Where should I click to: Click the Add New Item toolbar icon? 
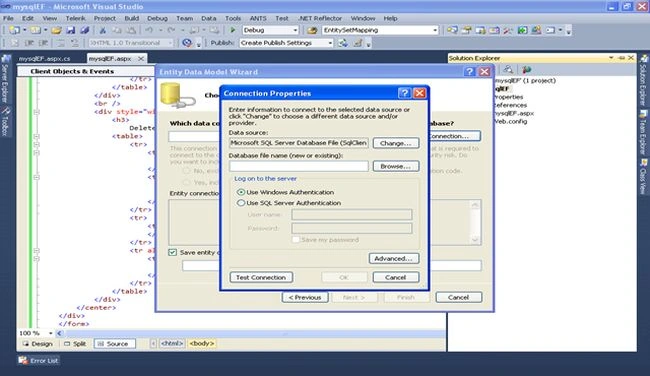point(36,30)
